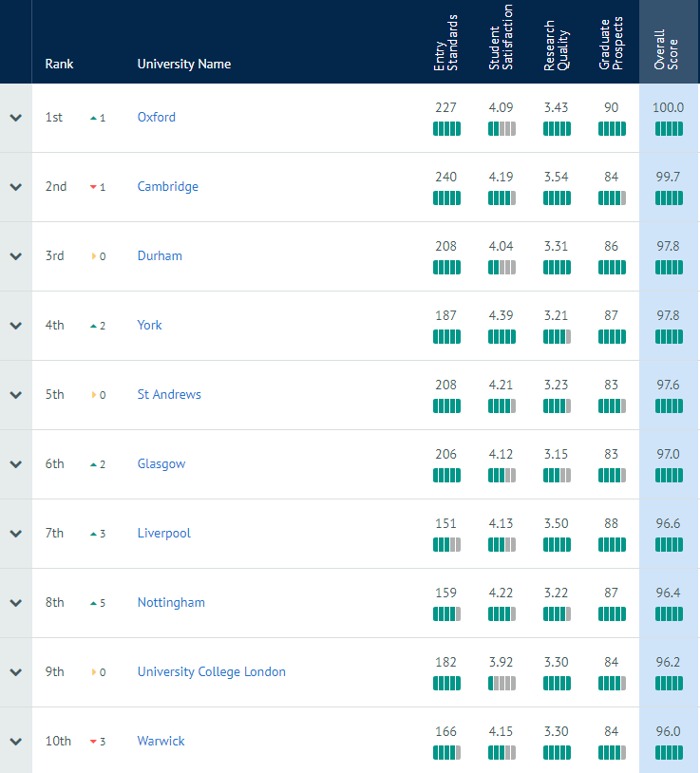
Task: Click Glasgow's Research Quality bar indicator
Action: coord(557,476)
